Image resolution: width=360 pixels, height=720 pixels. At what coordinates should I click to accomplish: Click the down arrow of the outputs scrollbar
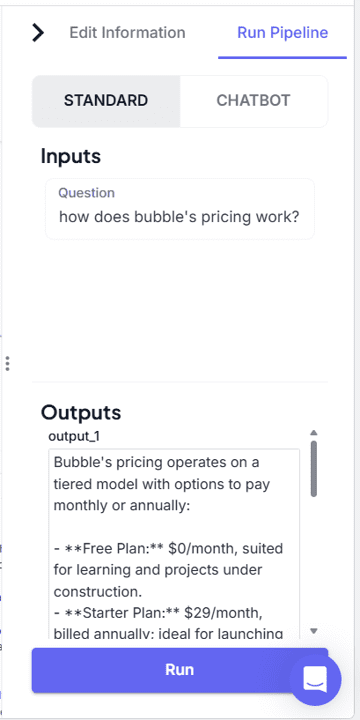314,631
